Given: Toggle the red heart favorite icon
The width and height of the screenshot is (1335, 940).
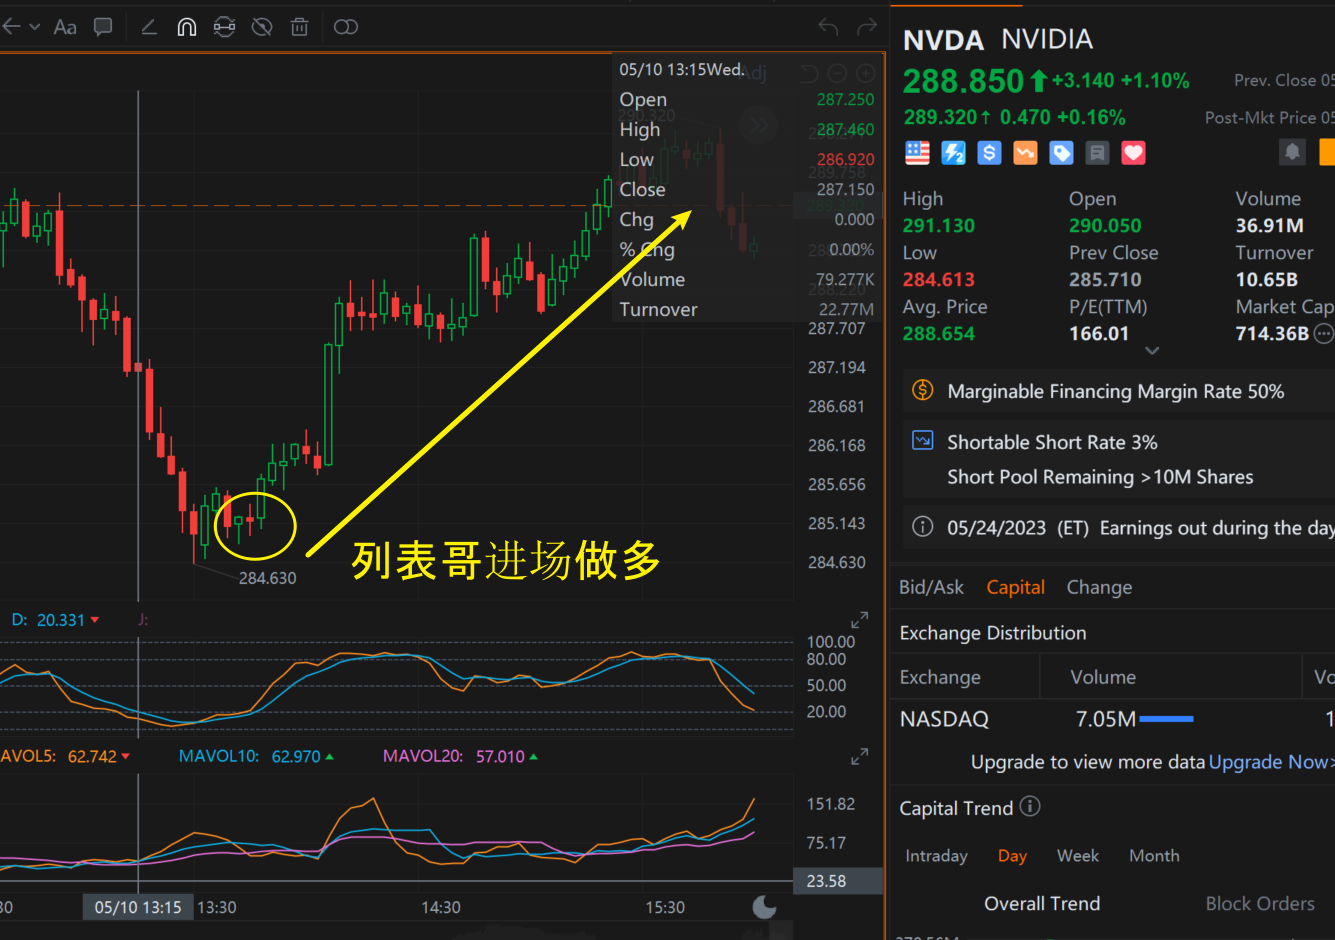Looking at the screenshot, I should [x=1133, y=153].
